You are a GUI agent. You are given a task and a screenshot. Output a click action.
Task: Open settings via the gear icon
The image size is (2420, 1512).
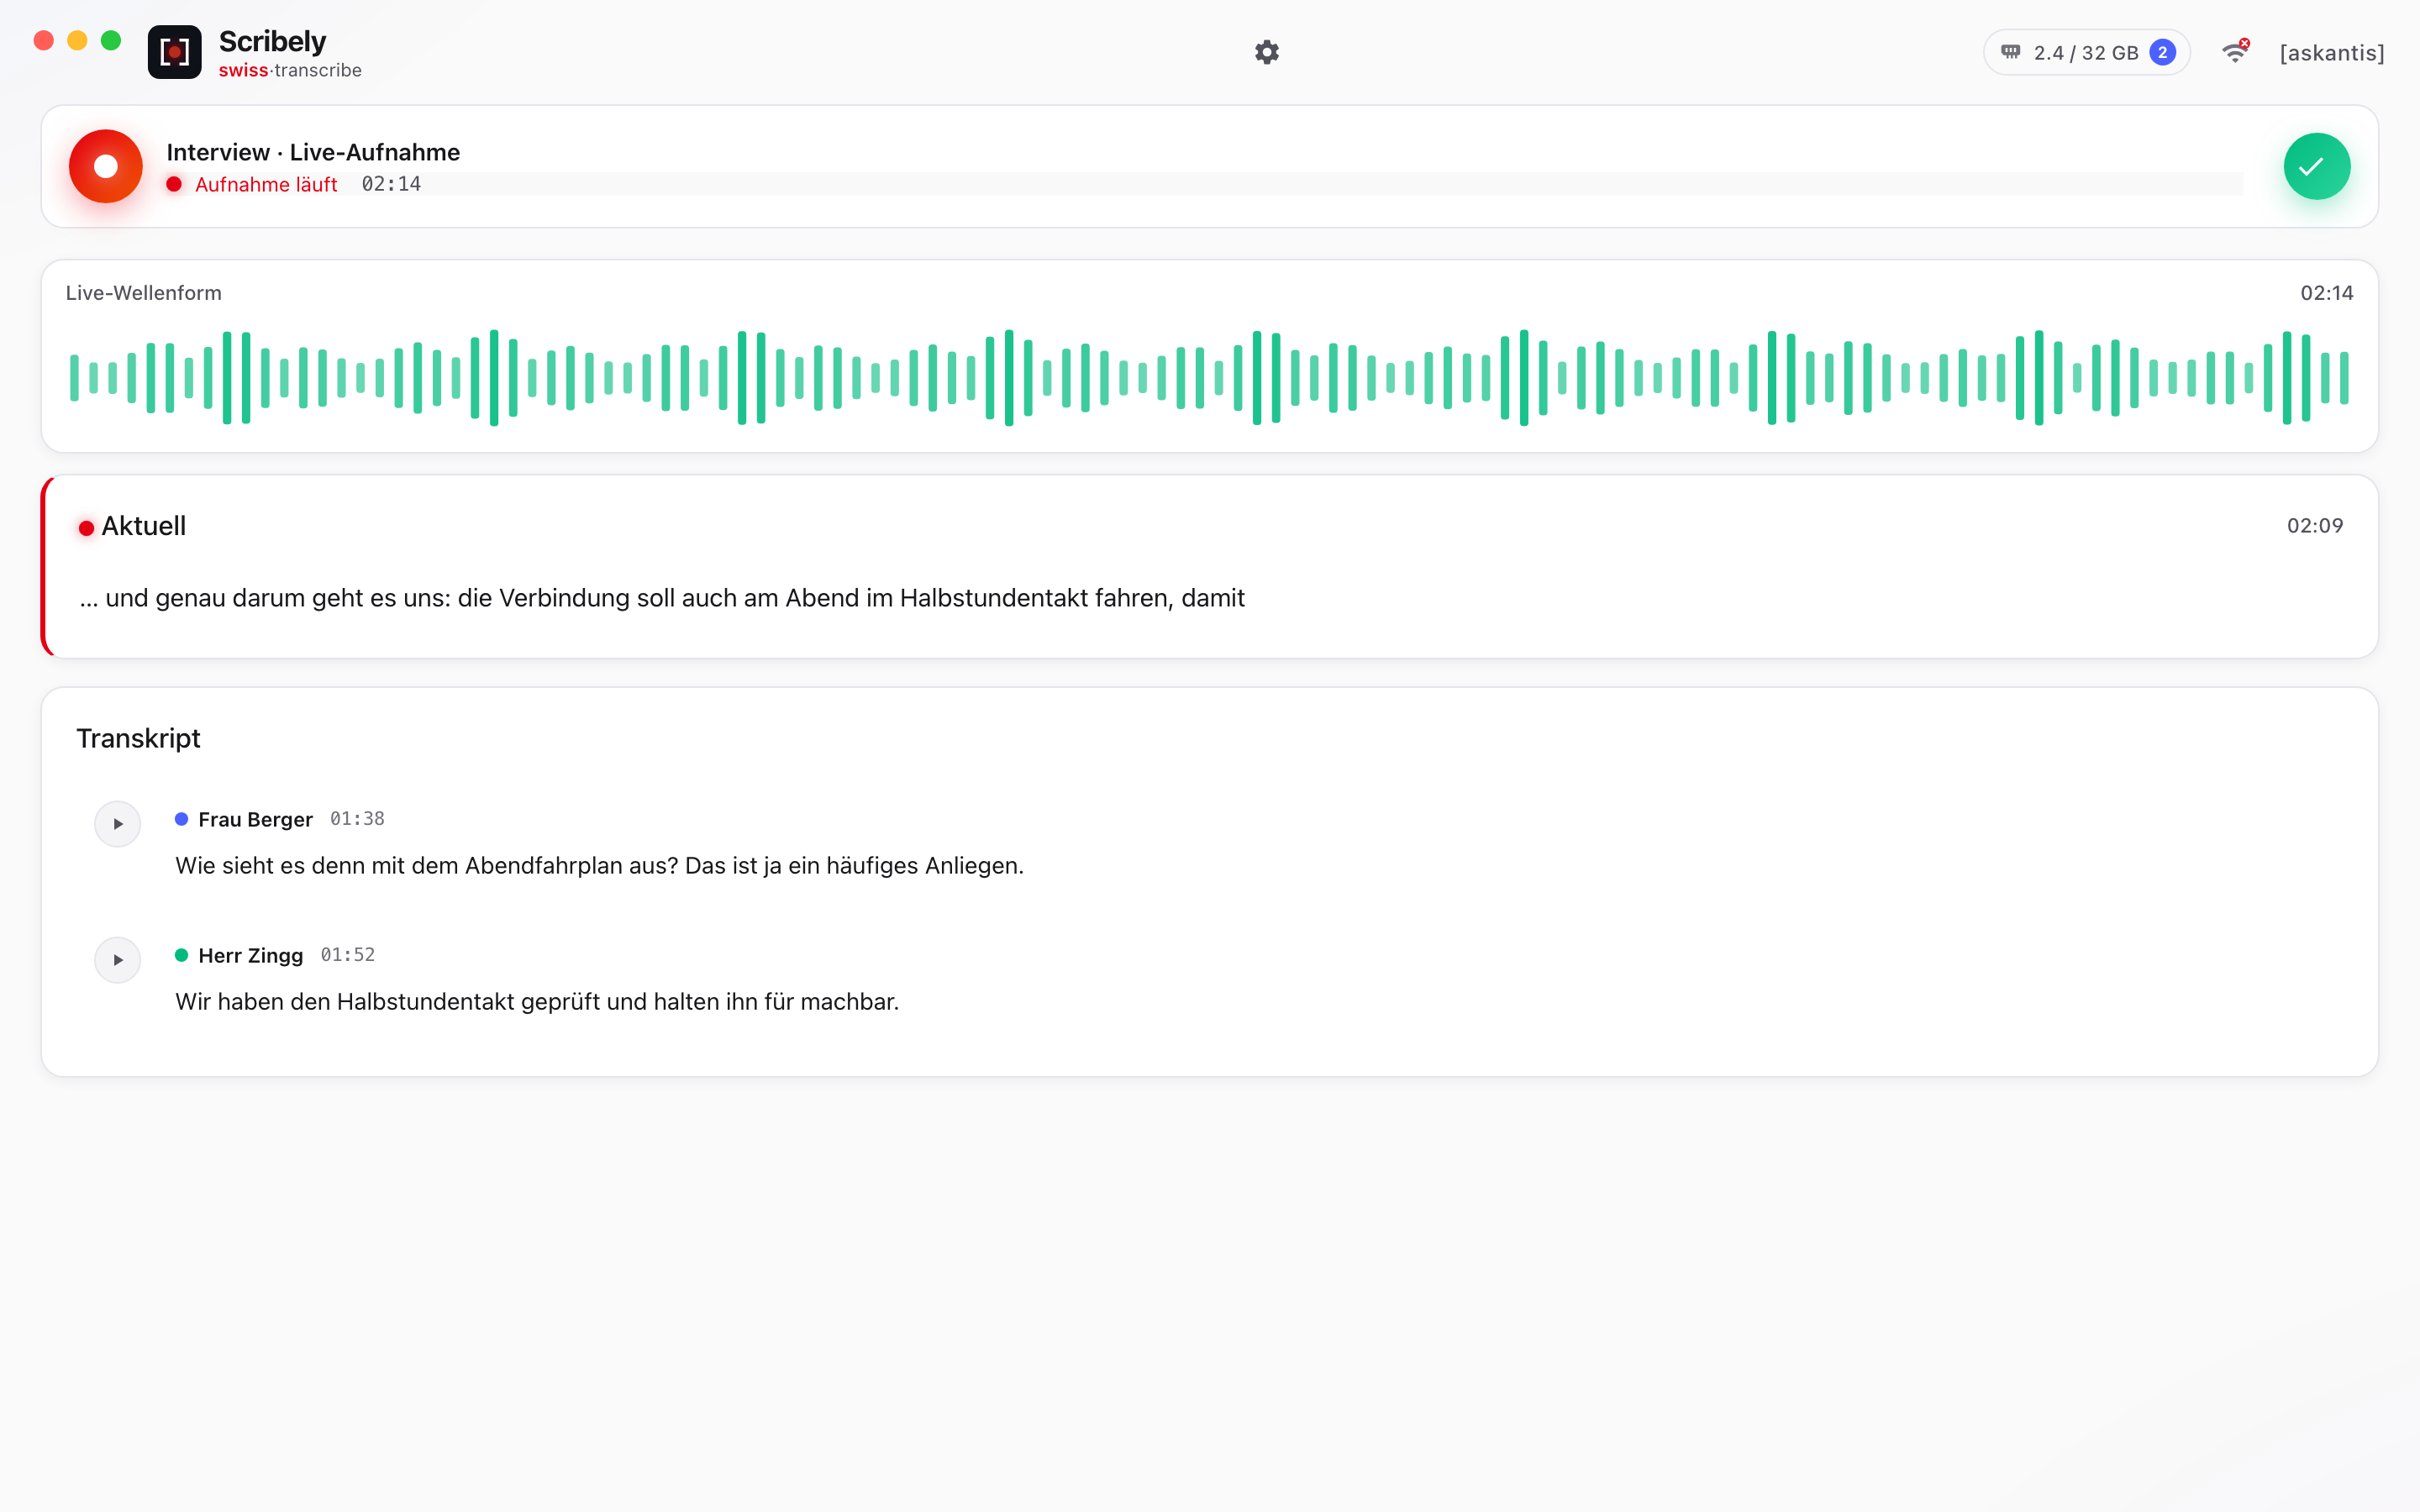pos(1266,52)
